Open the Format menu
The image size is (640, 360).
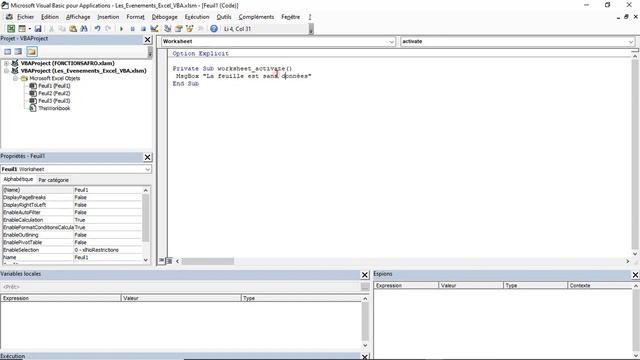click(136, 17)
